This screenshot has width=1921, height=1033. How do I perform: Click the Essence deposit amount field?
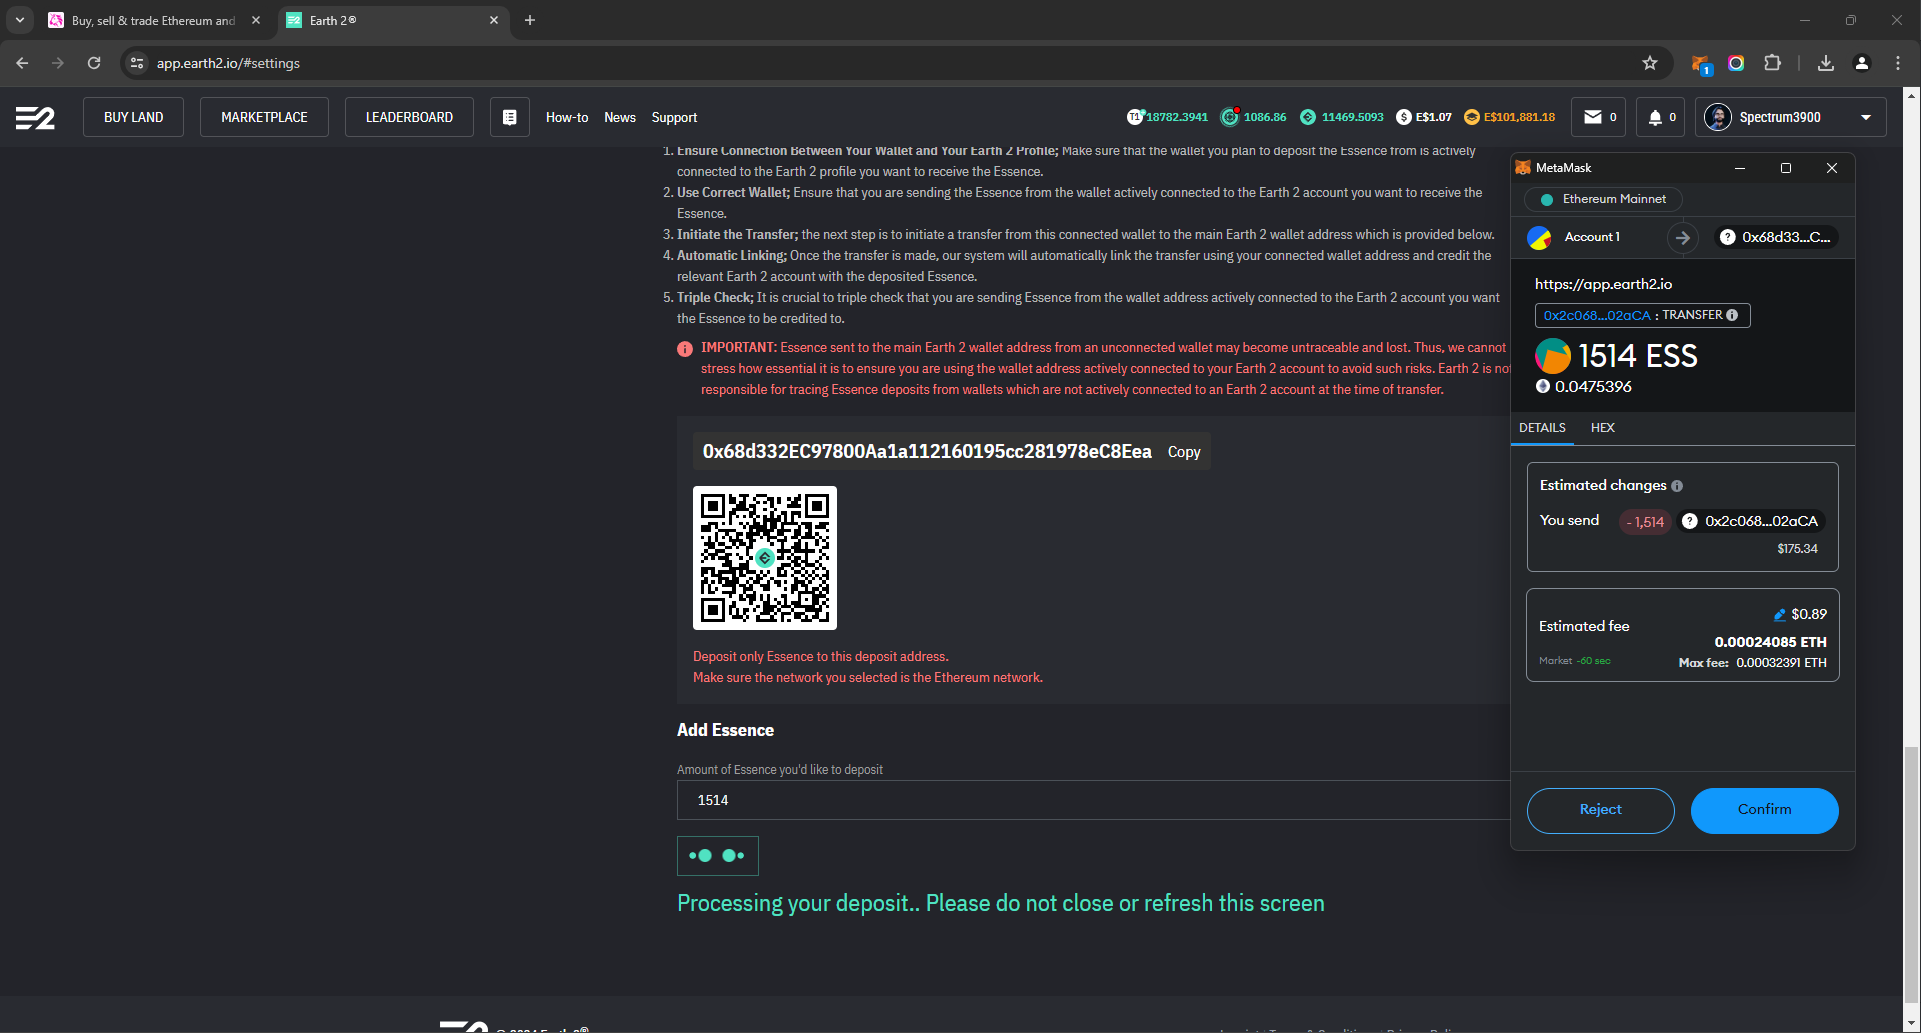[x=1090, y=800]
